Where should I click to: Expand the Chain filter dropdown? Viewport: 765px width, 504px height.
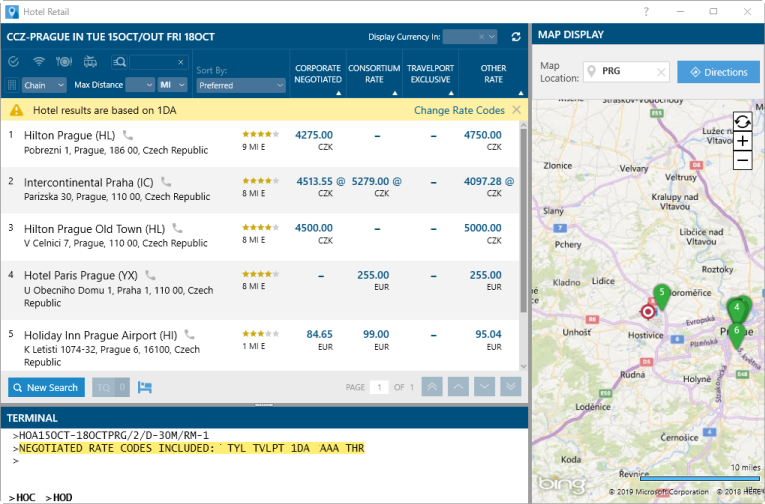43,86
